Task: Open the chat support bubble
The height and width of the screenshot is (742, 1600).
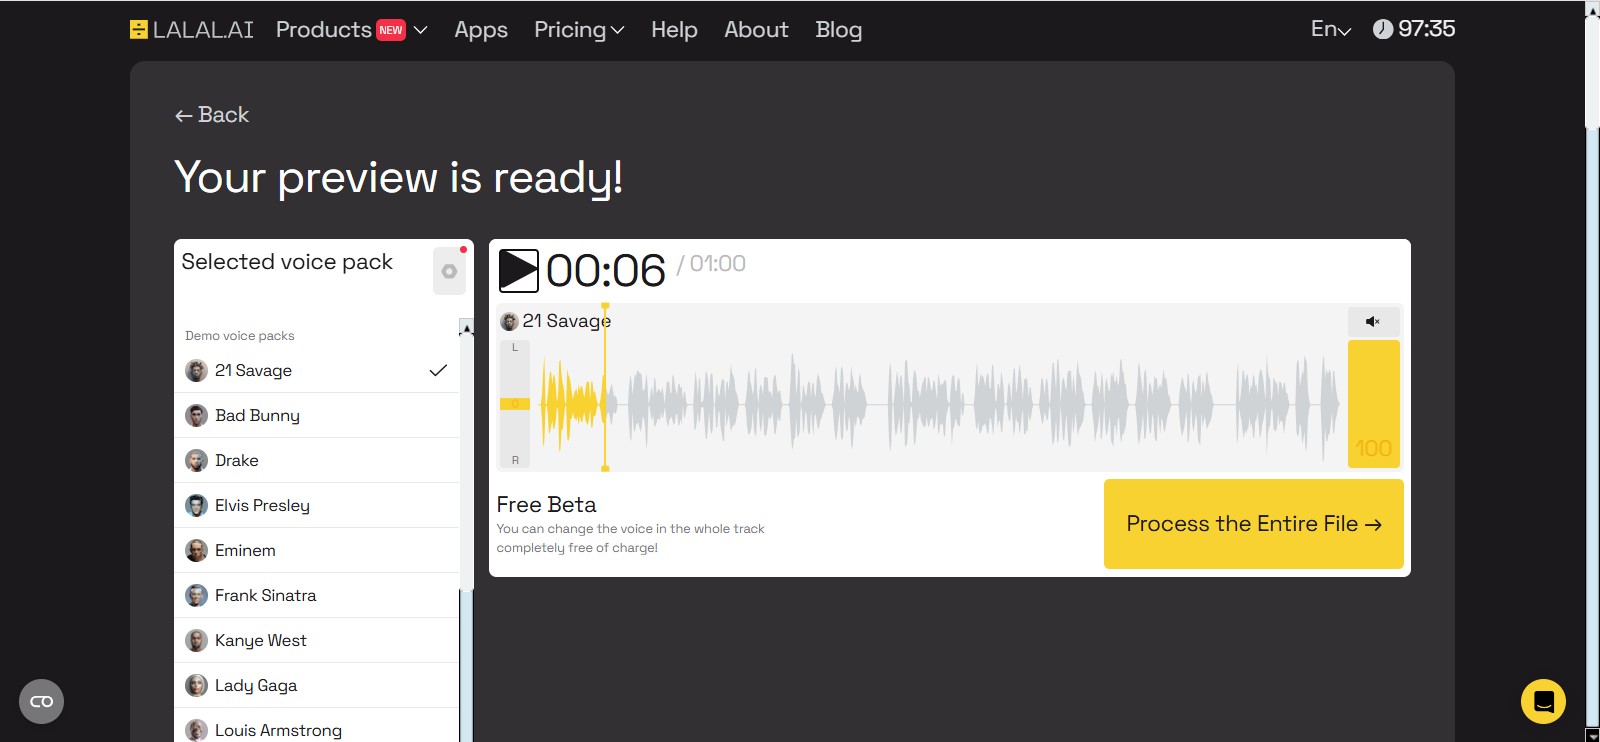Action: click(x=1543, y=701)
